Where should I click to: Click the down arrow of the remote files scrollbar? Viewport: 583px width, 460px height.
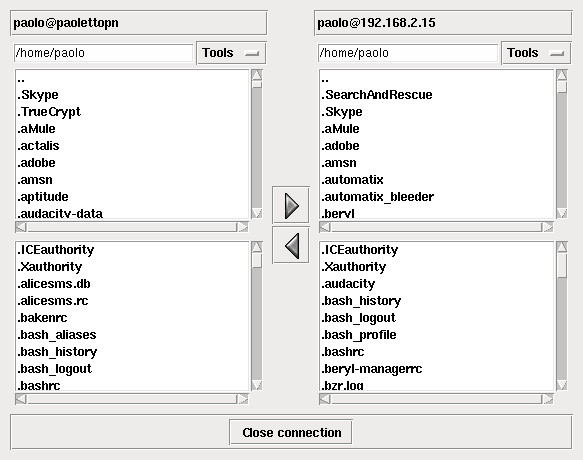coord(562,385)
